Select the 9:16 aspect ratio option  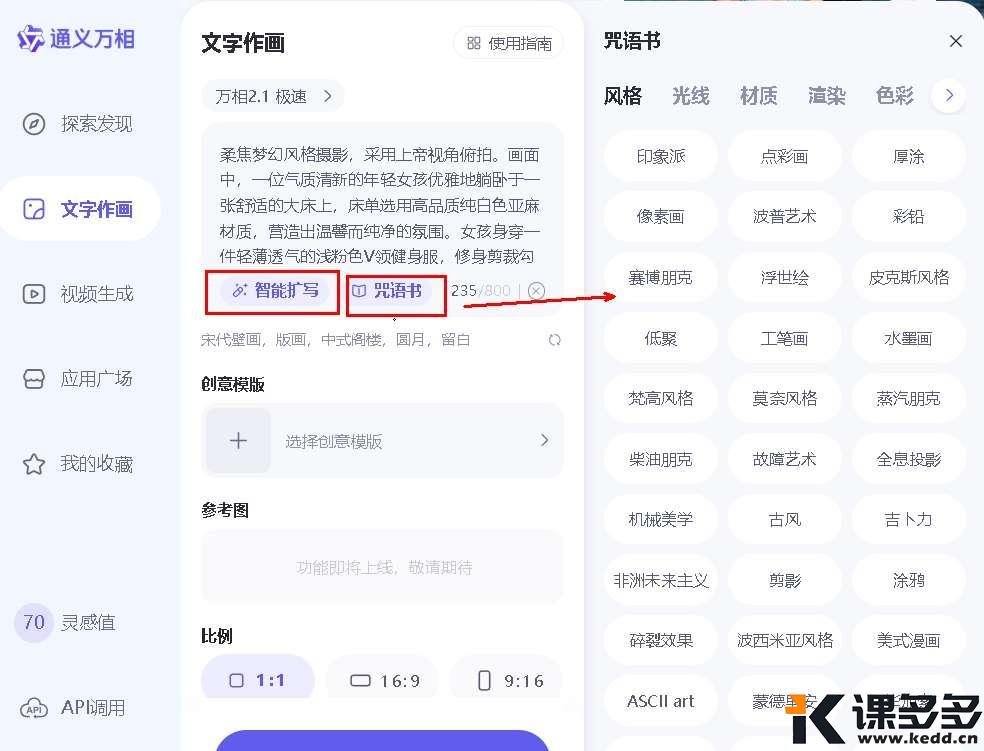click(x=513, y=680)
